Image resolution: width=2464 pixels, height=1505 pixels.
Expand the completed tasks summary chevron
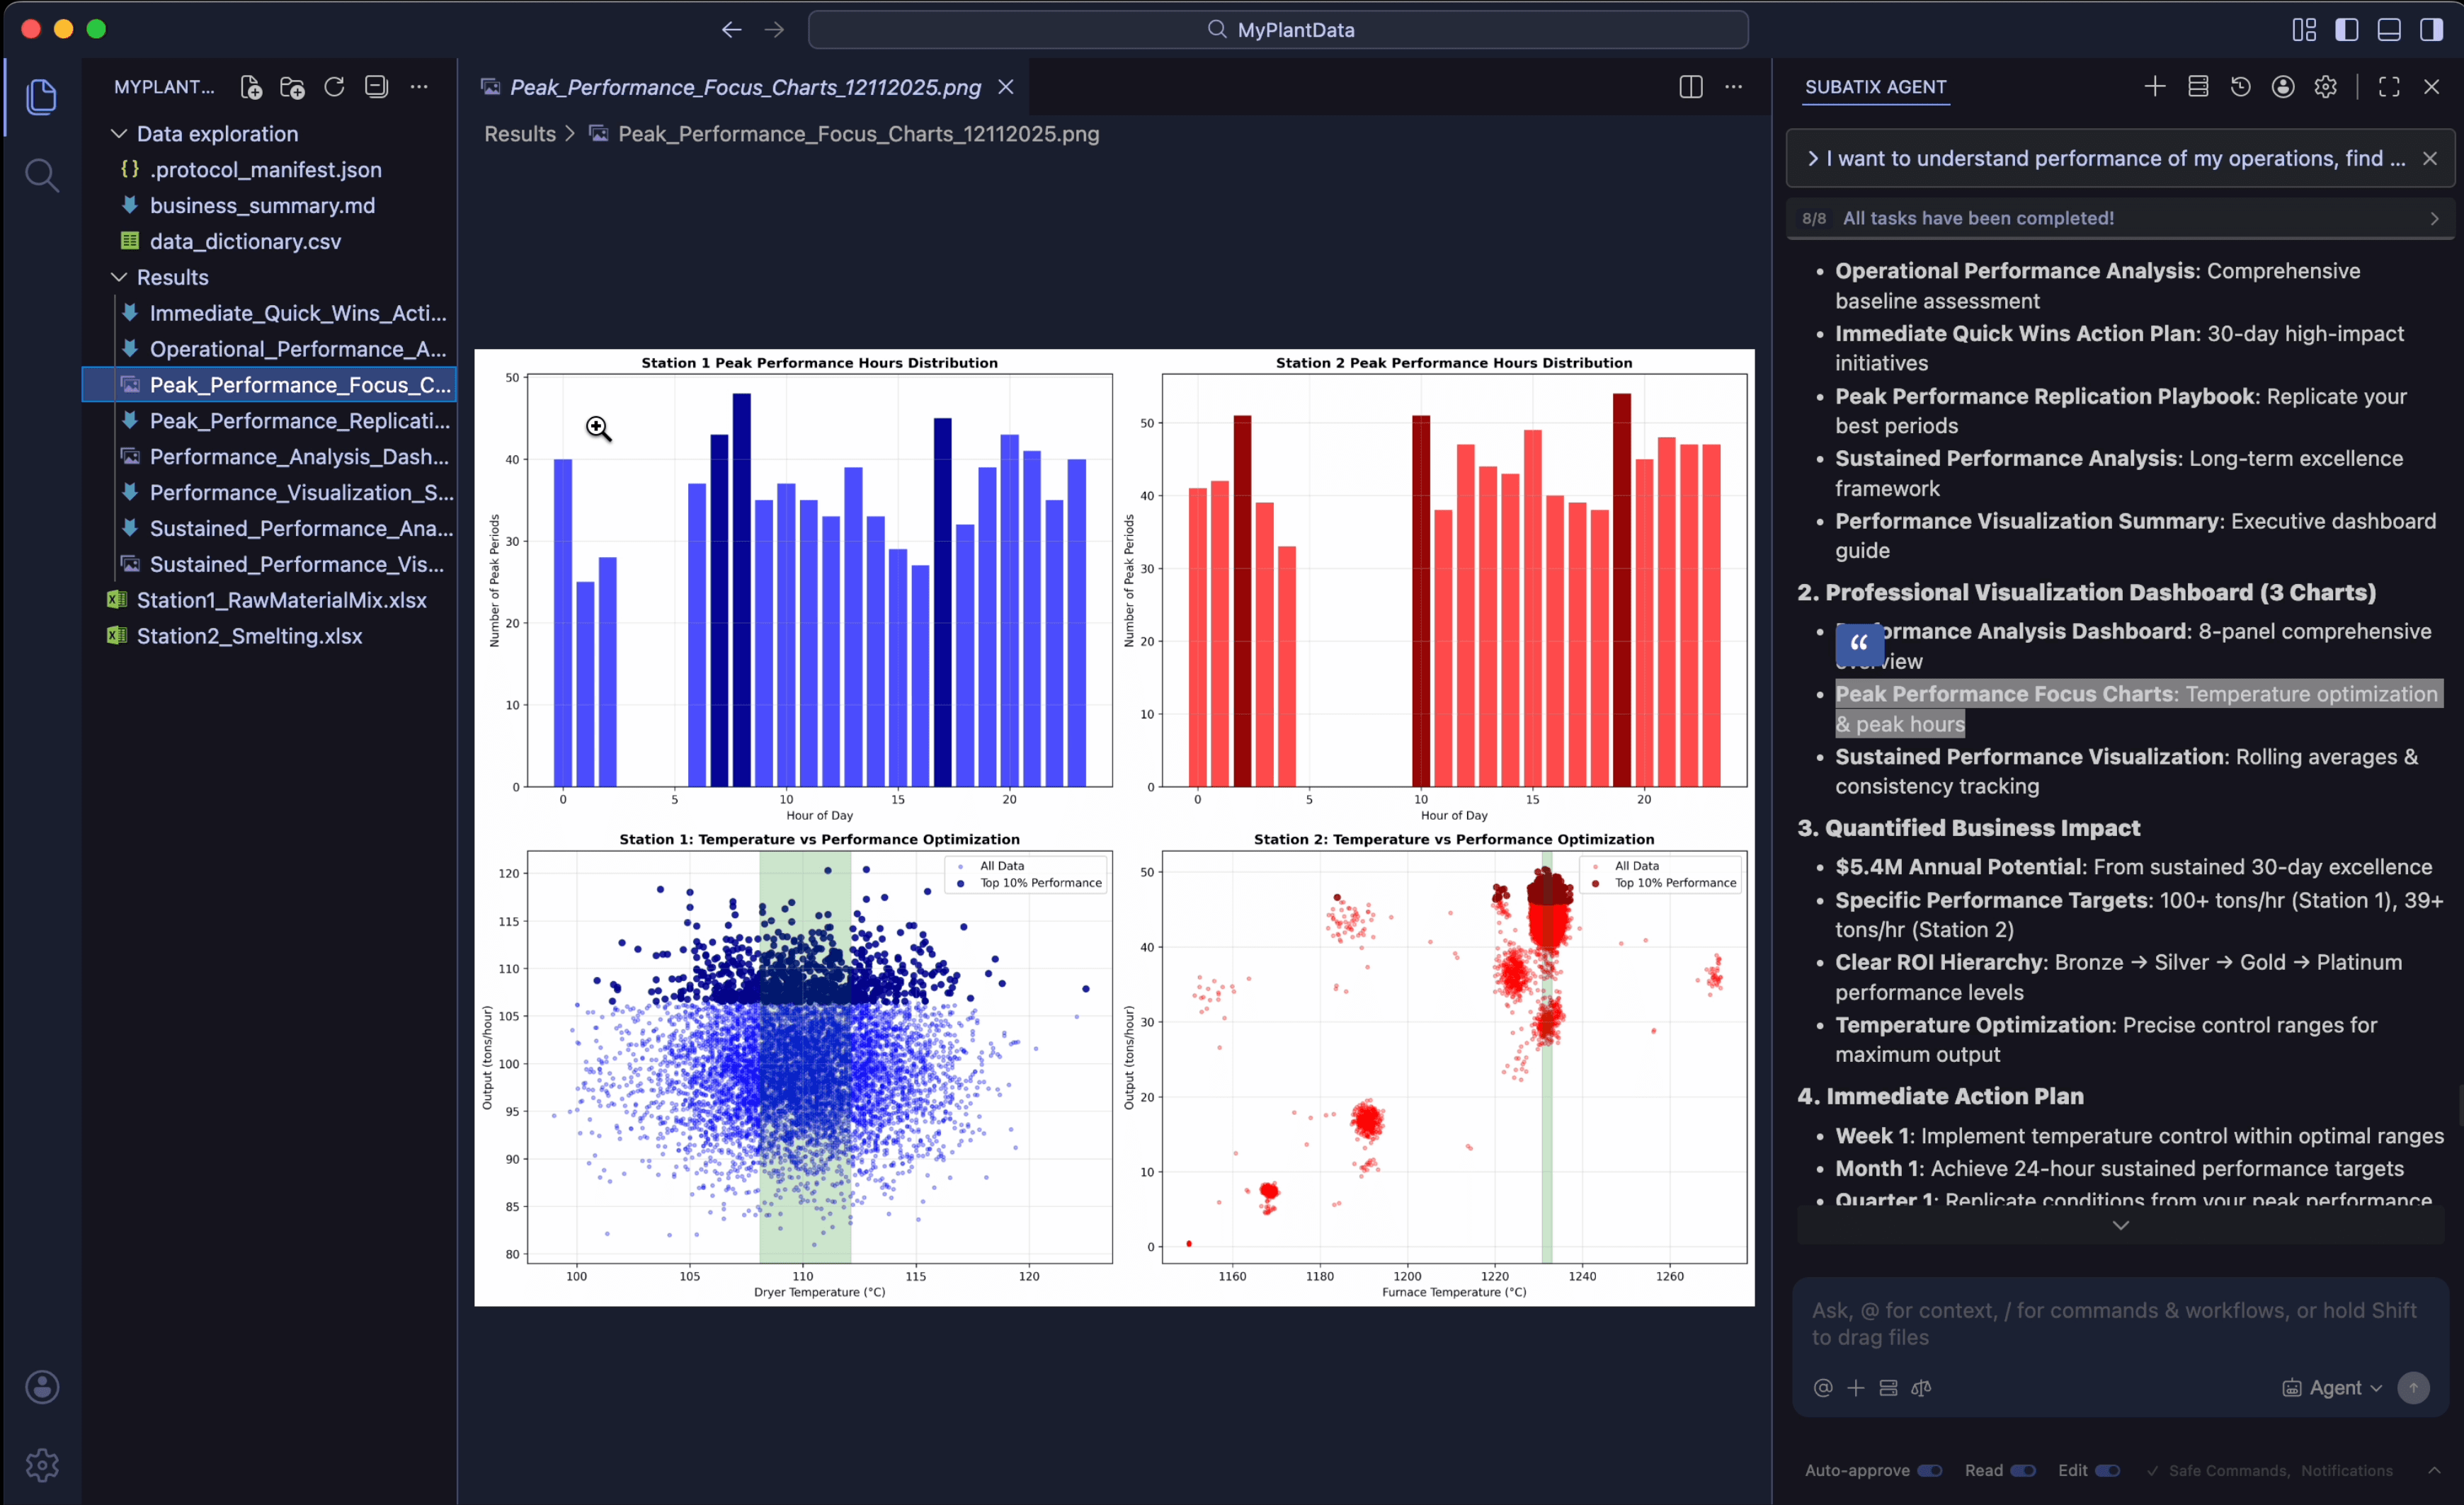click(2434, 218)
